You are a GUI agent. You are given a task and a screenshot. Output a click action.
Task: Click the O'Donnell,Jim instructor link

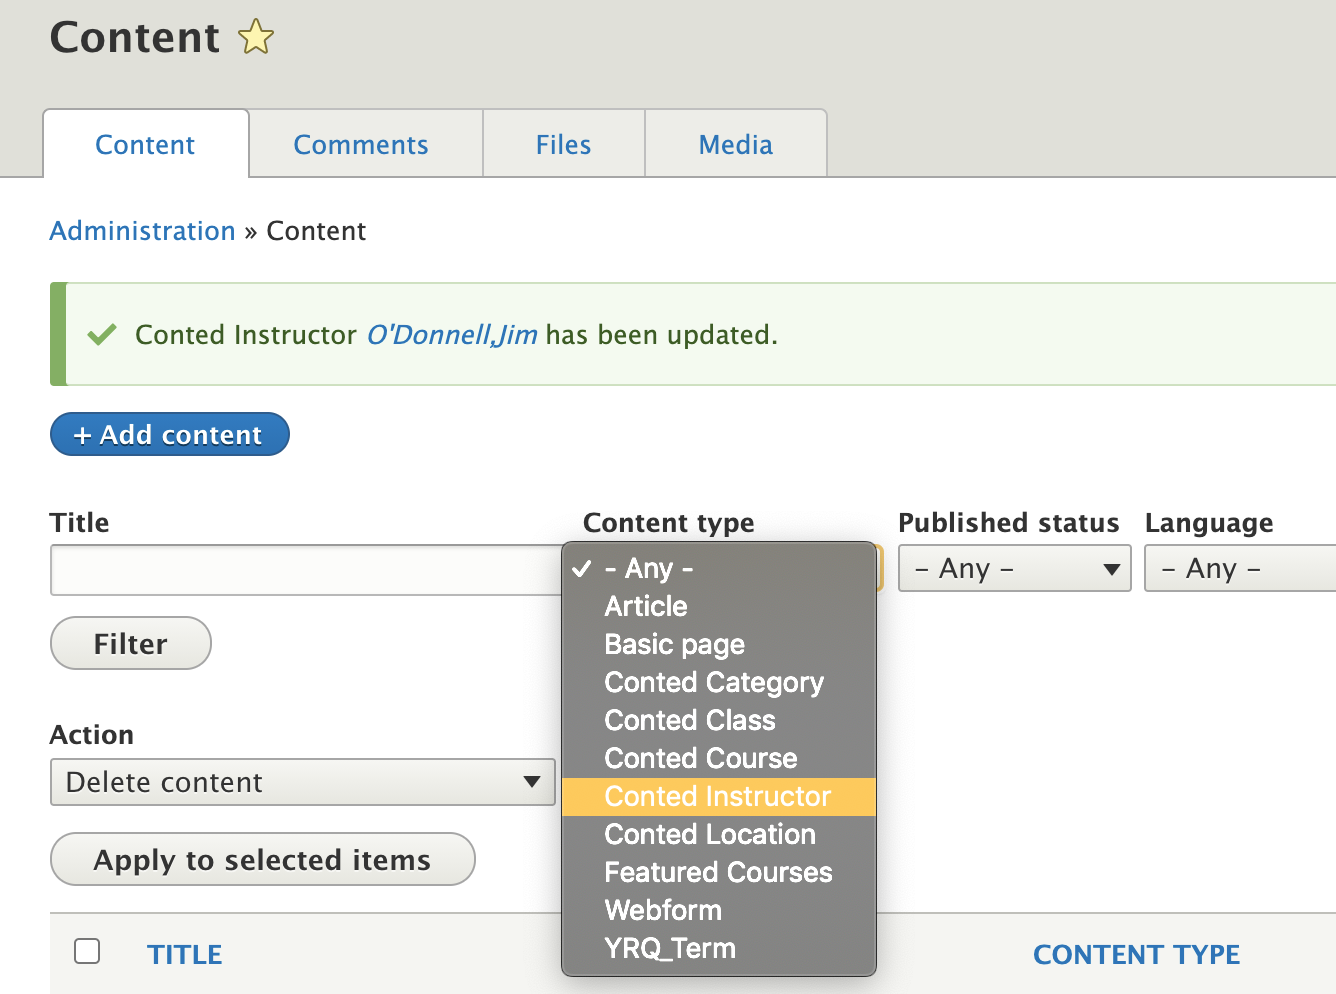coord(452,334)
